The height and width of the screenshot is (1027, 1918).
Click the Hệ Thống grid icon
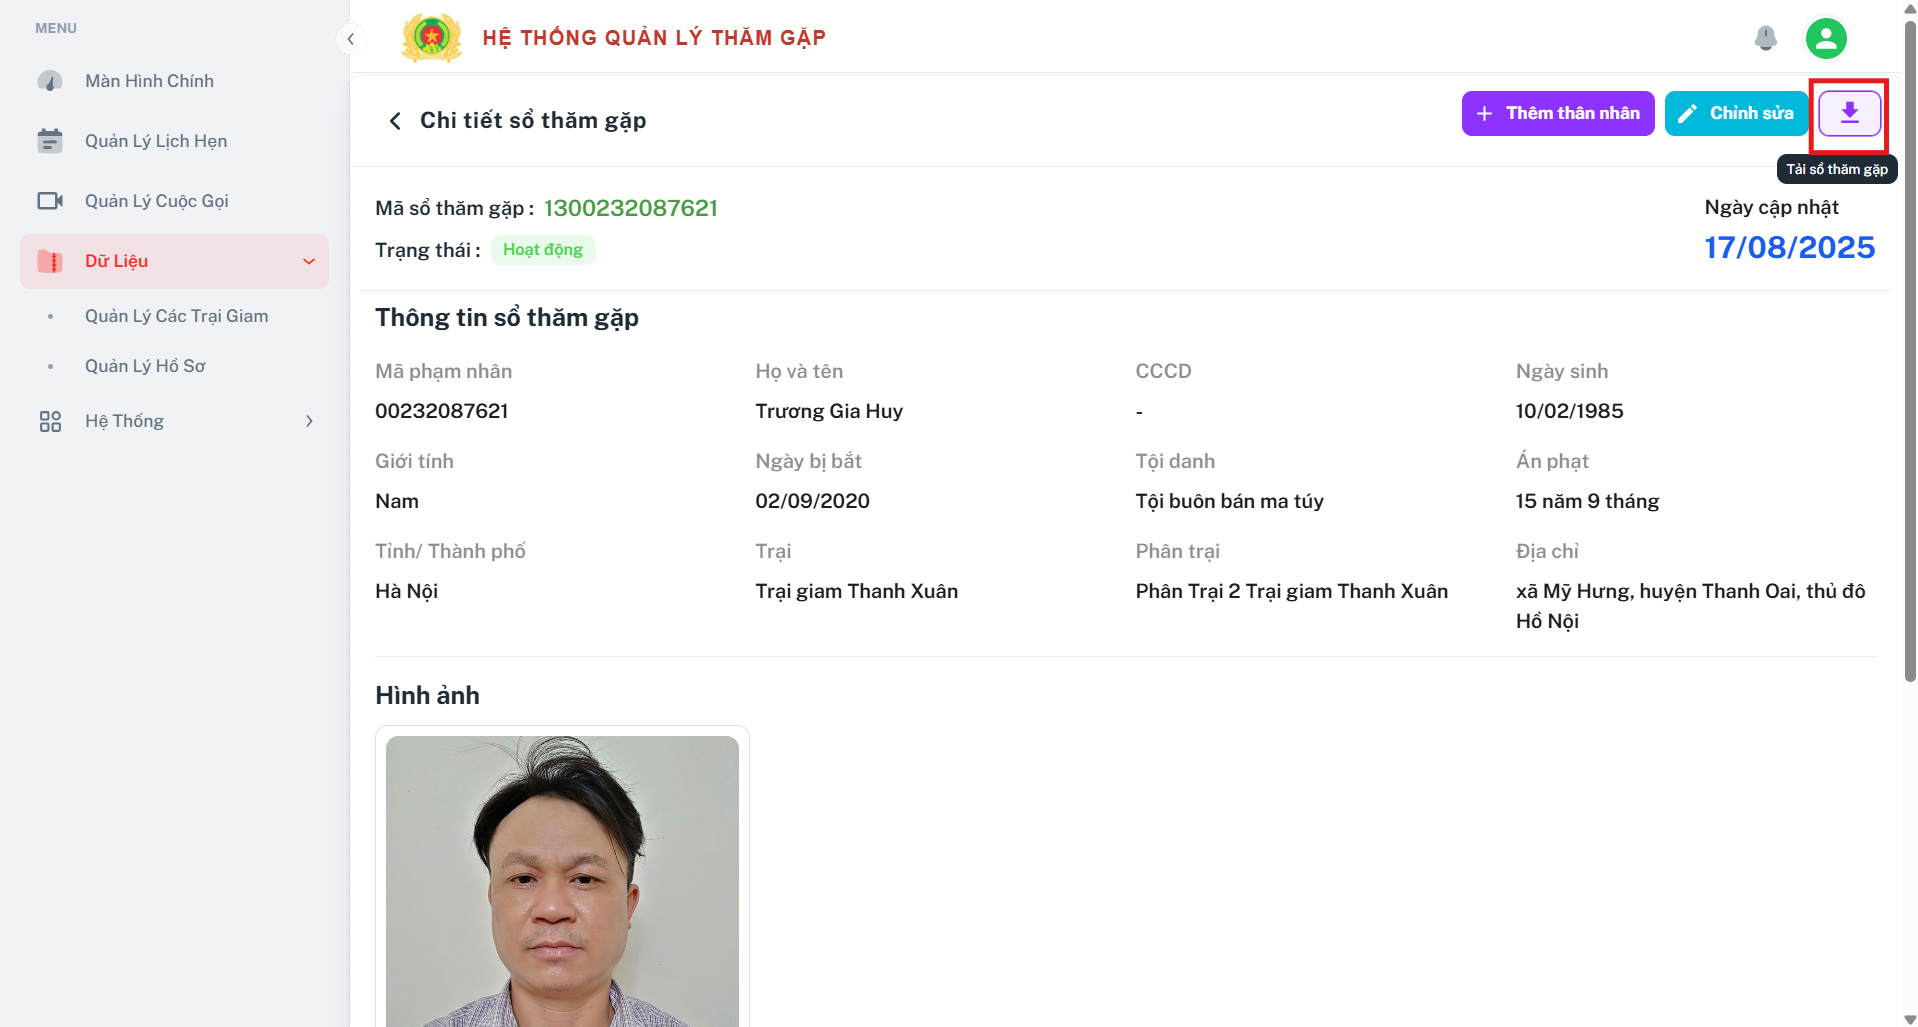click(50, 421)
